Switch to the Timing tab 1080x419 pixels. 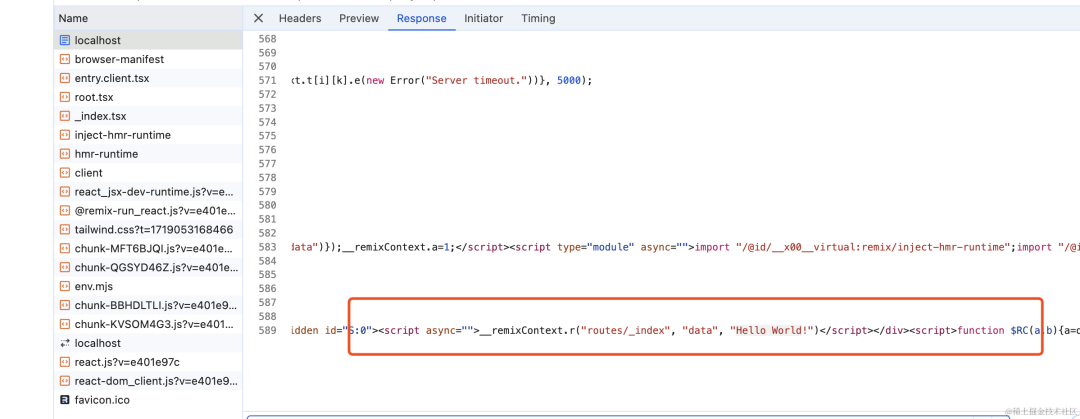pyautogui.click(x=538, y=19)
